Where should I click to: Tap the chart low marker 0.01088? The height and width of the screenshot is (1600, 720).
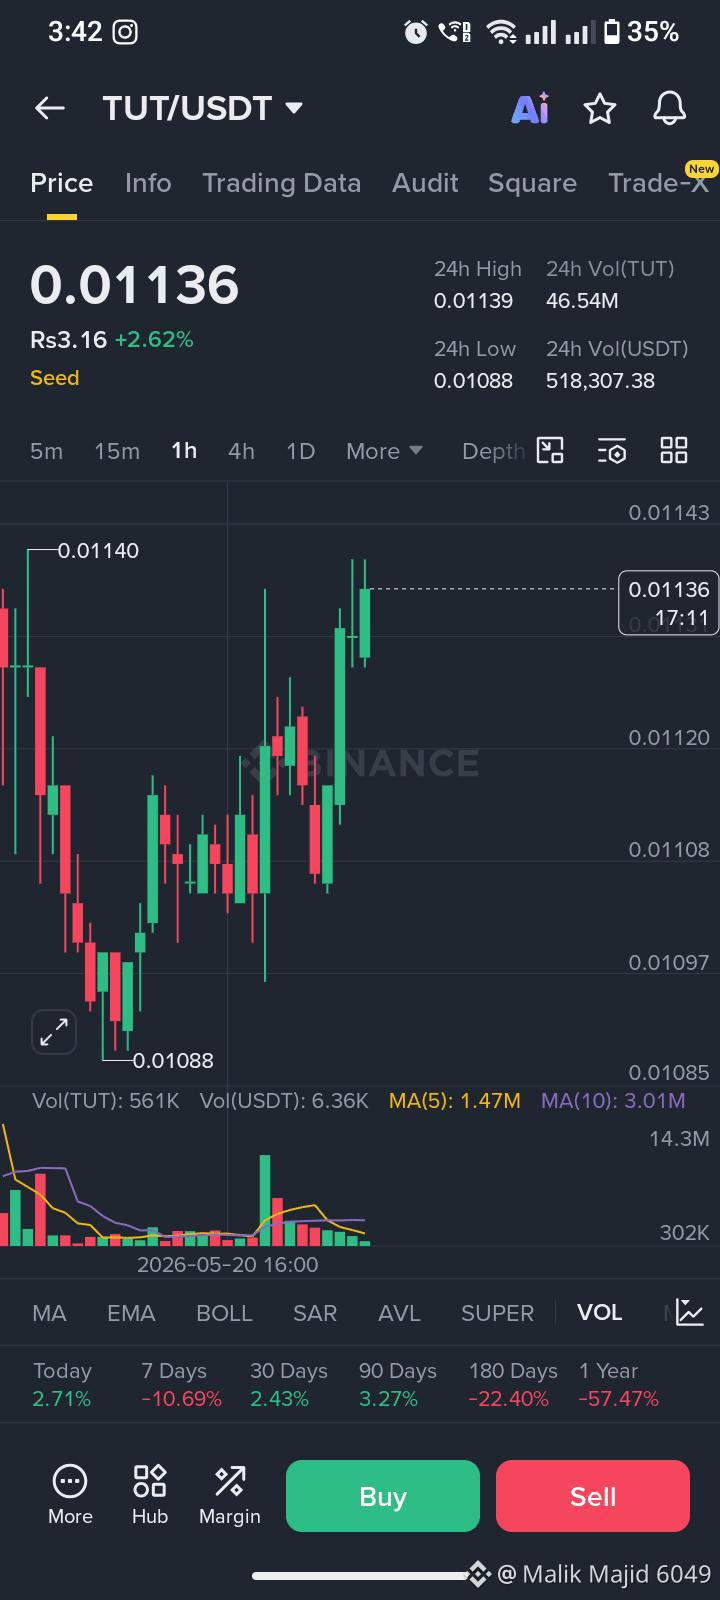point(173,1061)
